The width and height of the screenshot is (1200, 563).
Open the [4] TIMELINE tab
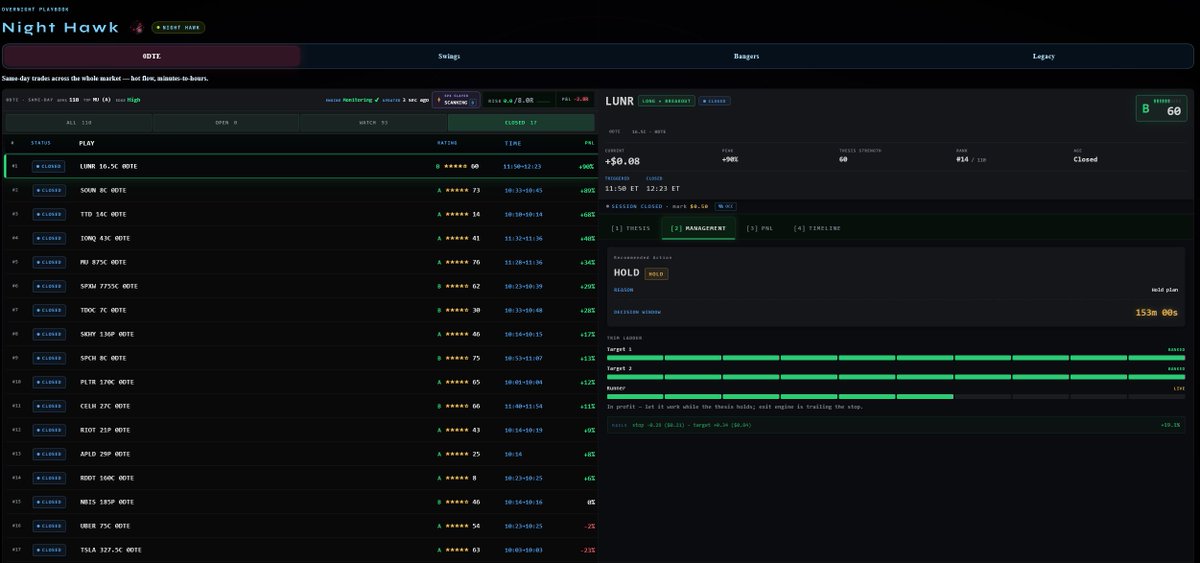point(817,229)
